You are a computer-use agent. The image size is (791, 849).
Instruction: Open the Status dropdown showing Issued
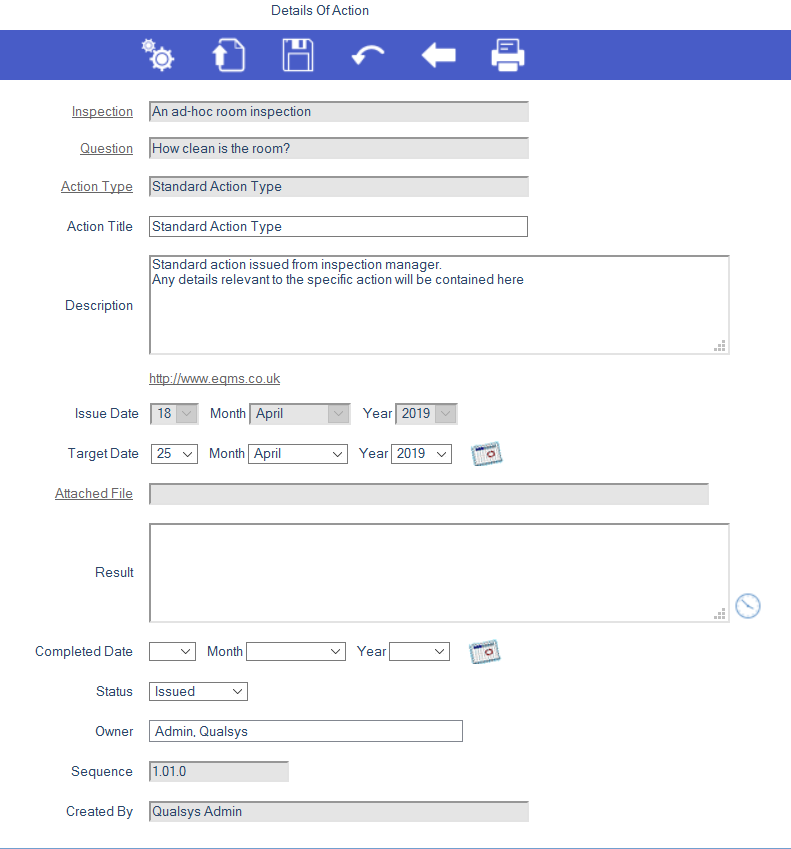point(198,691)
